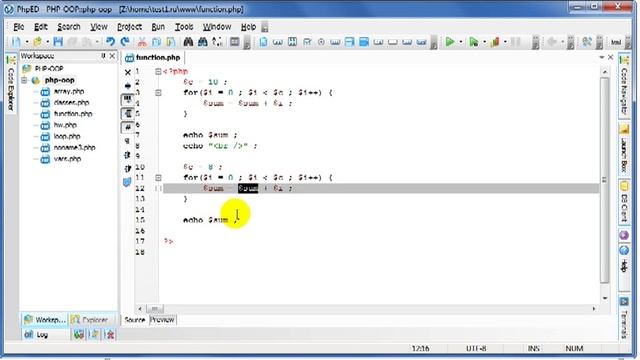Image resolution: width=640 pixels, height=360 pixels.
Task: Toggle paragraph marks gutter button
Action: [128, 141]
